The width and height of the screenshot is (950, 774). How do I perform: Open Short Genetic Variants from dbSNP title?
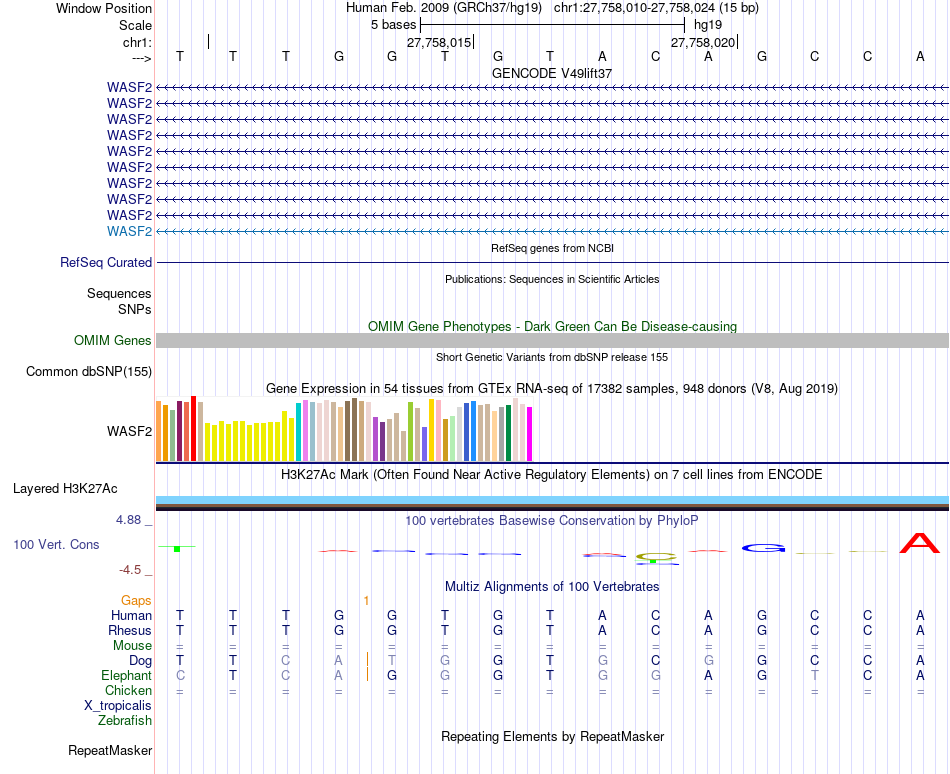[x=552, y=357]
